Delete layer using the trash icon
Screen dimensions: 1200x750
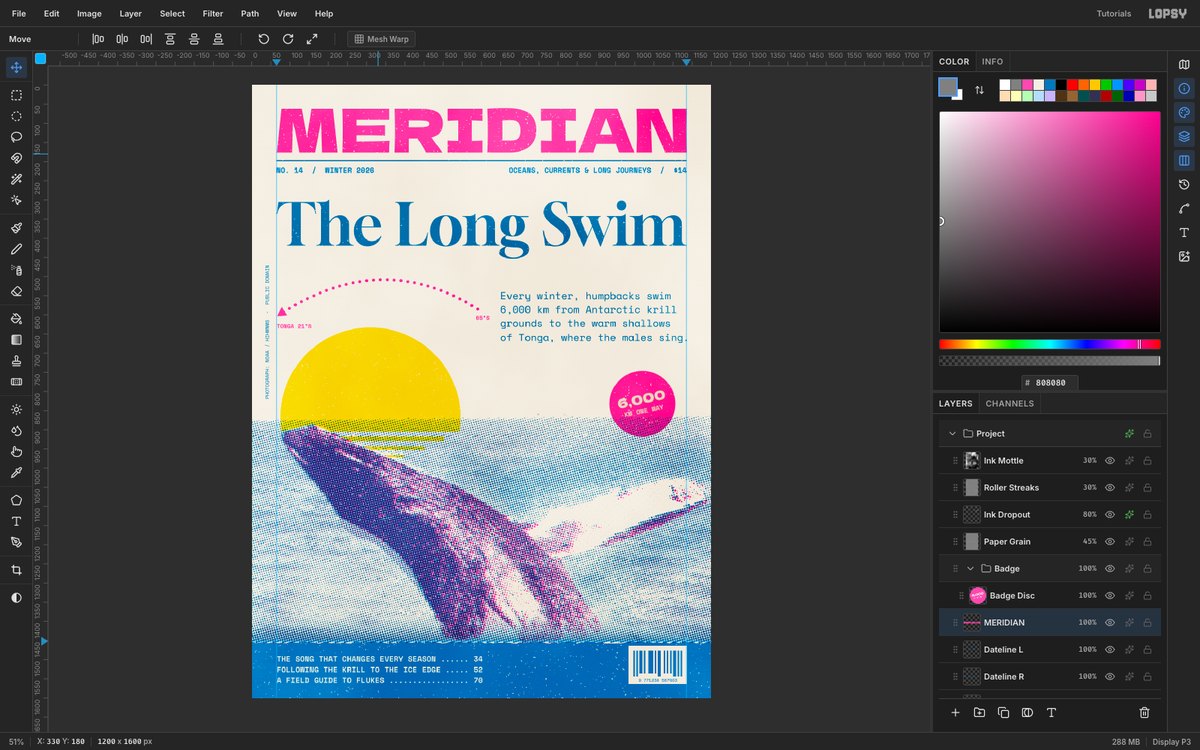point(1145,713)
